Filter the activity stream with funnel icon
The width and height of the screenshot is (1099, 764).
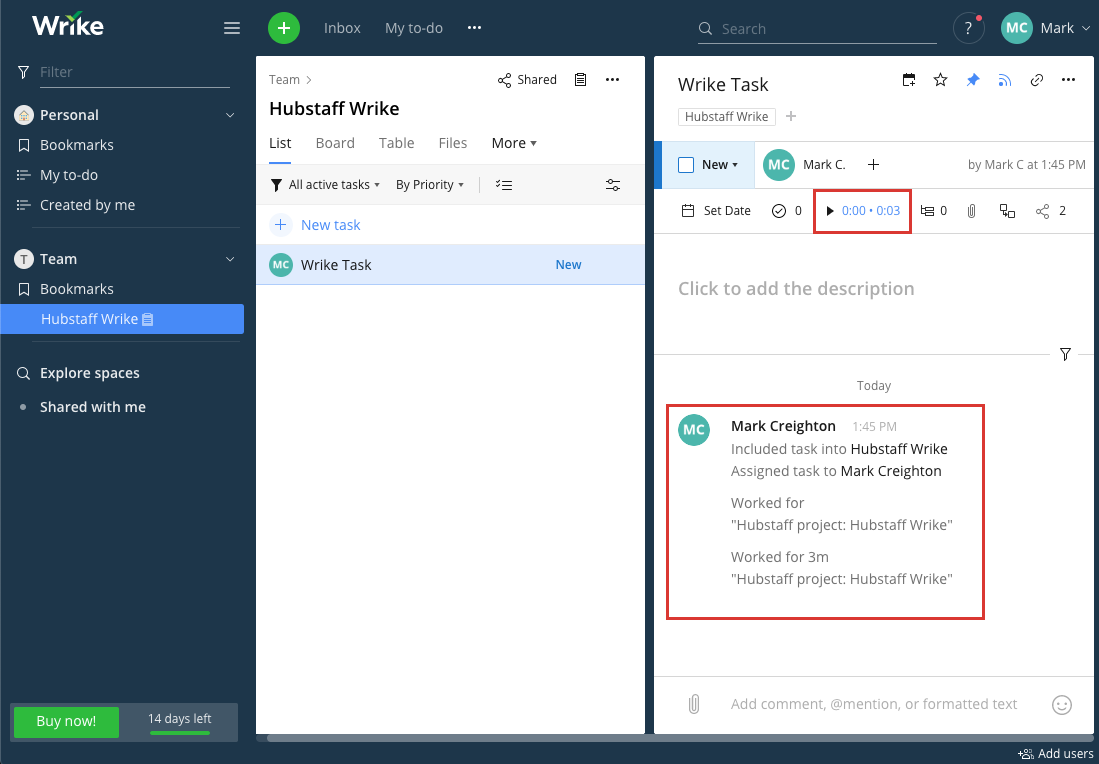[1065, 354]
